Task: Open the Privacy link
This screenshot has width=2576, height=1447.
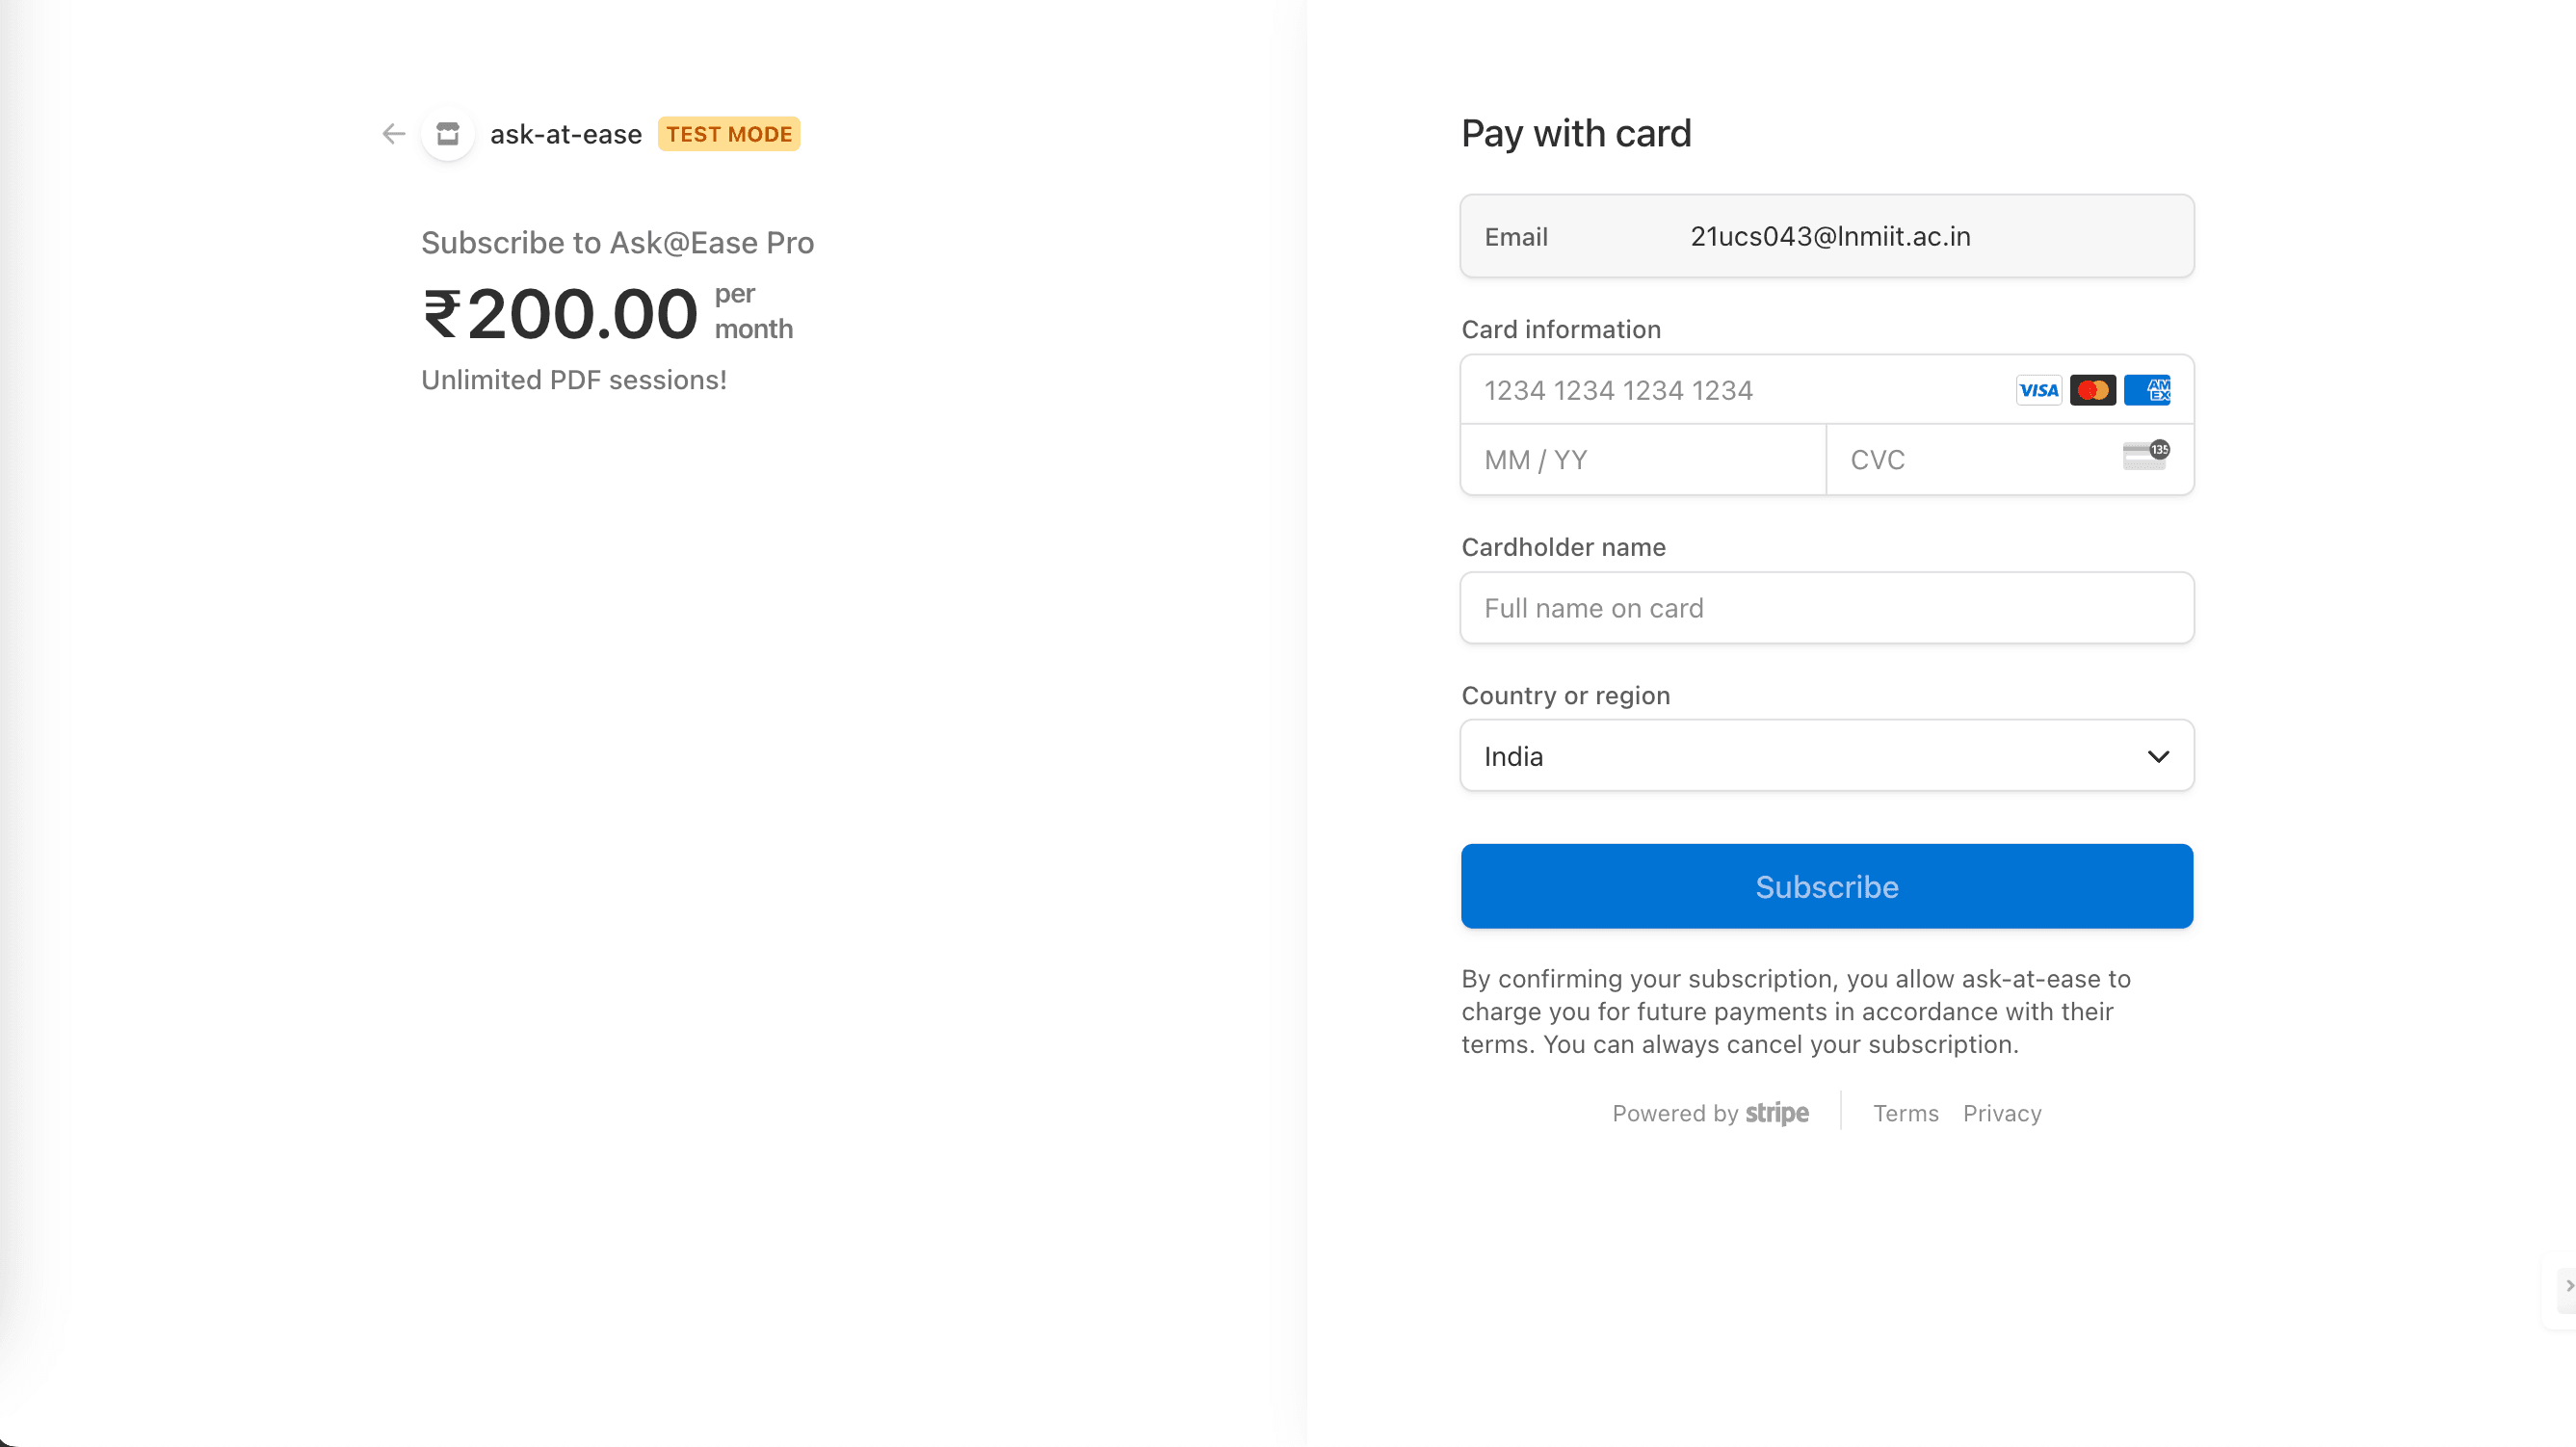Action: point(2002,1113)
